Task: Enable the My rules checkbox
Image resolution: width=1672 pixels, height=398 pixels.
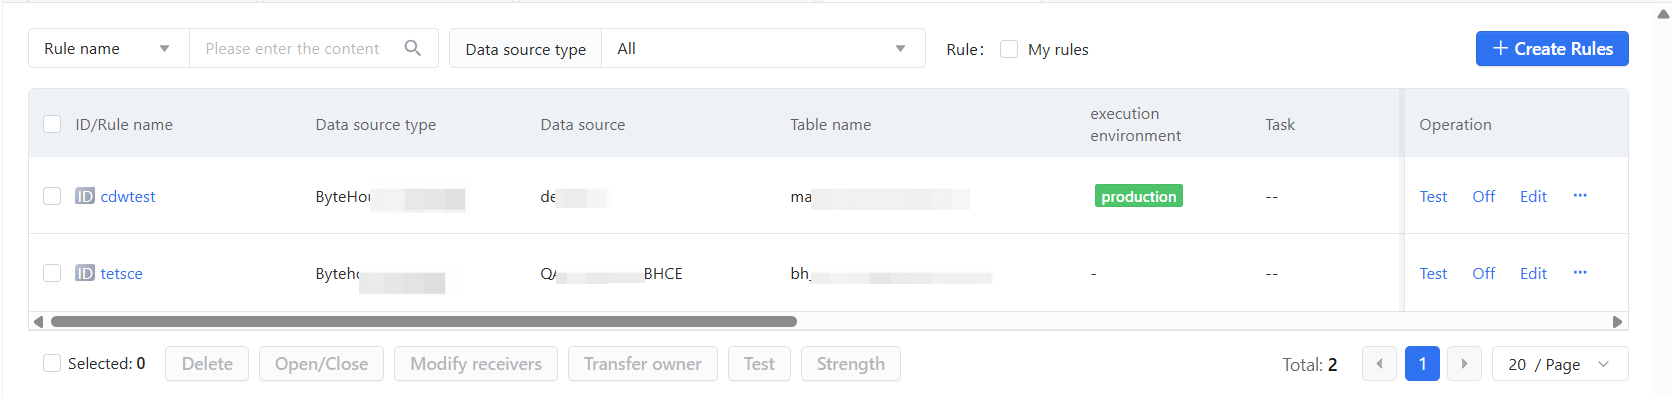Action: tap(1009, 49)
